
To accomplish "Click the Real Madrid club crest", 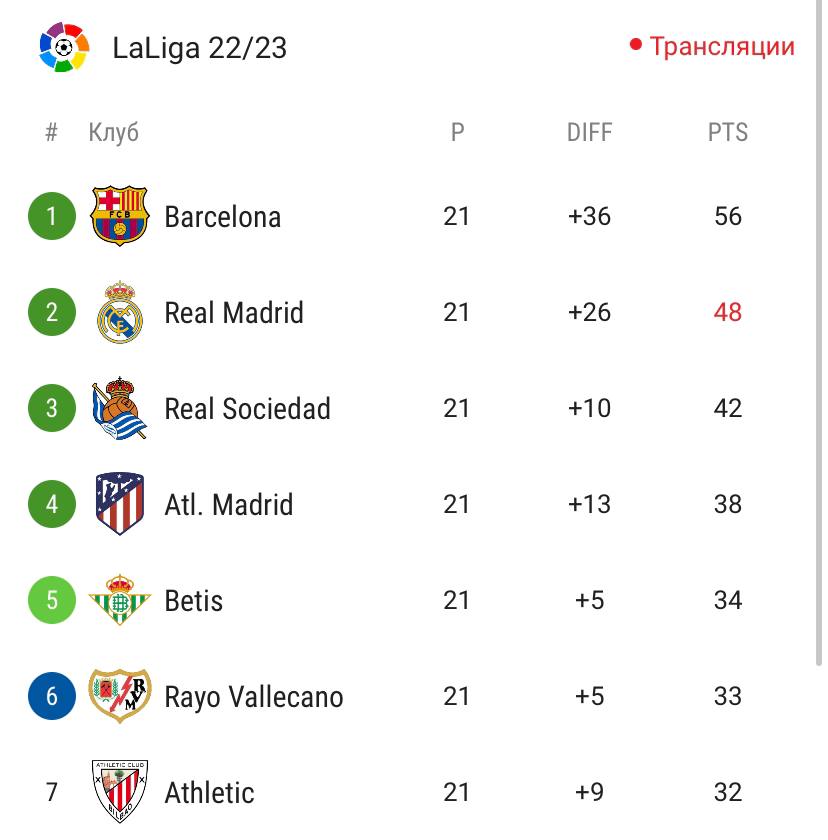I will point(120,313).
